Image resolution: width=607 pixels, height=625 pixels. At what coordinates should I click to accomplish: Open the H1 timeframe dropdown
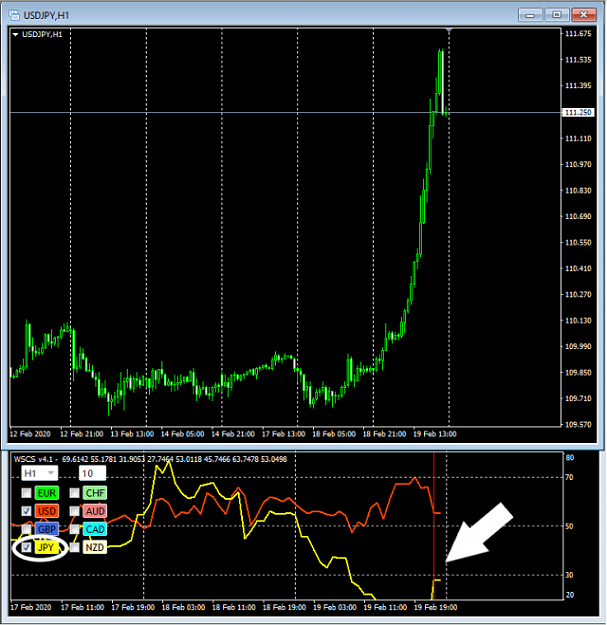tap(39, 473)
